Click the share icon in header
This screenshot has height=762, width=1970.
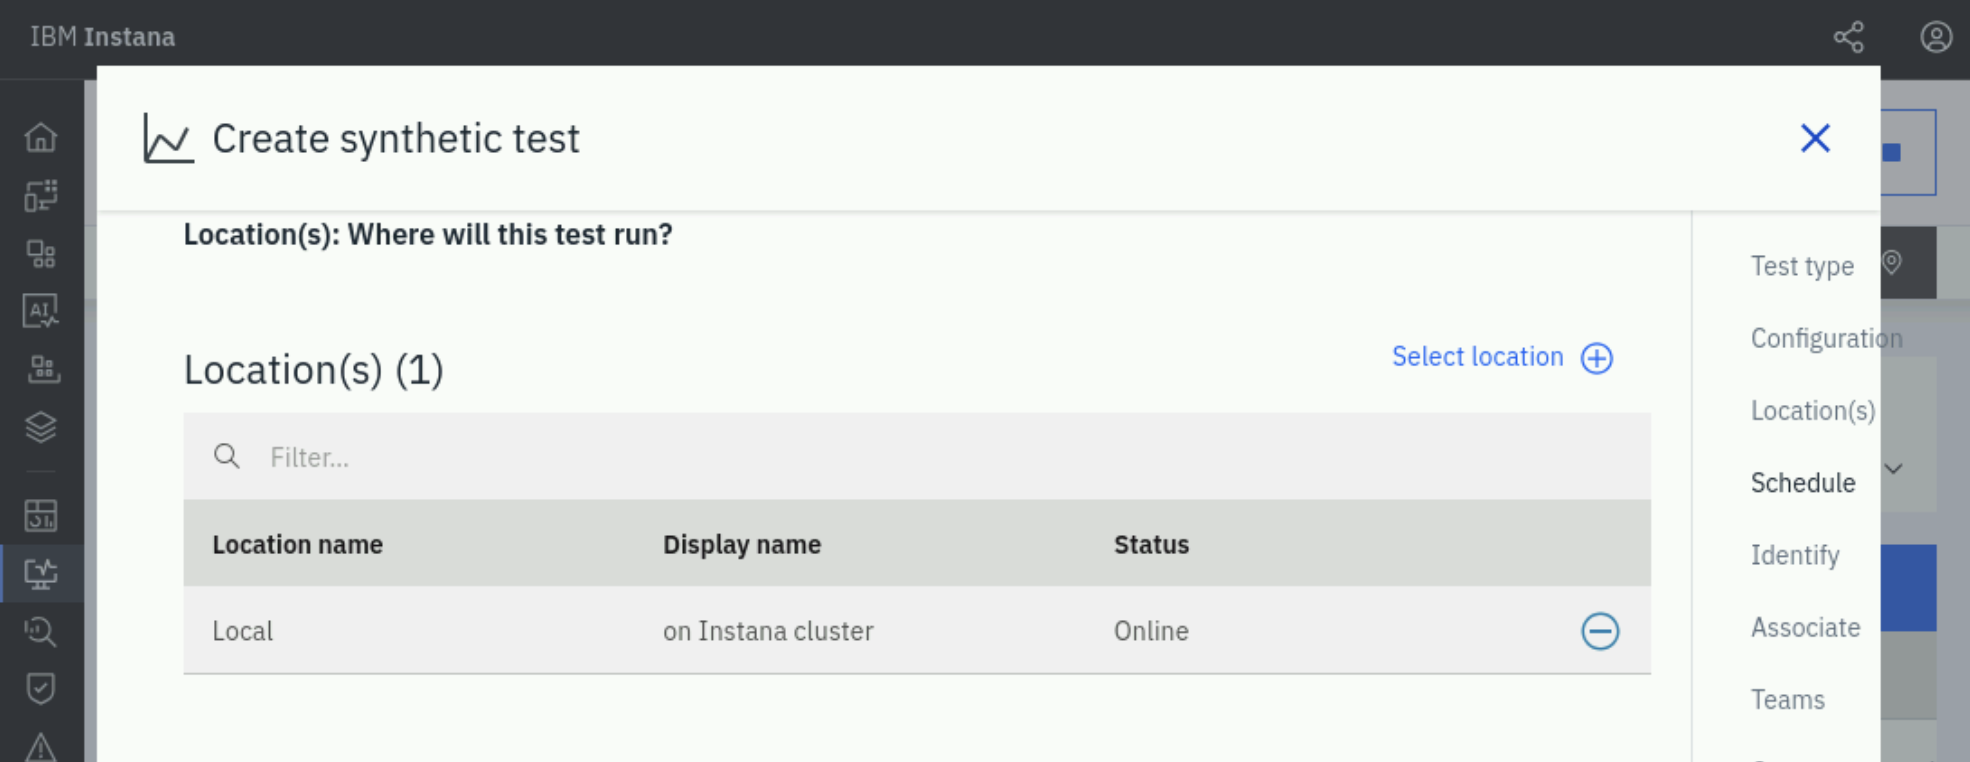click(1848, 38)
